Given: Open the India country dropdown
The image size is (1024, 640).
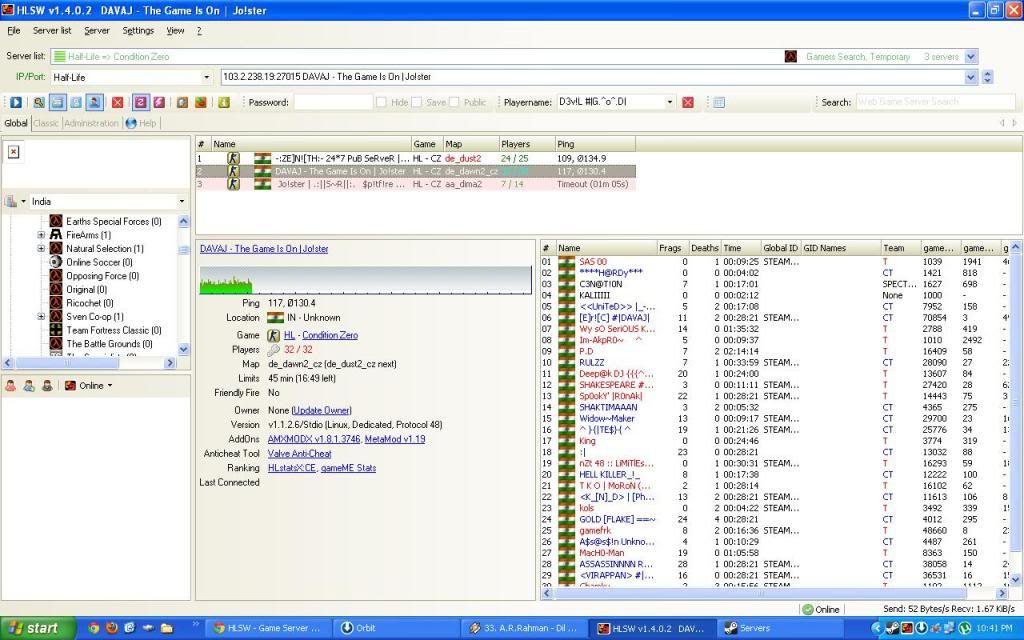Looking at the screenshot, I should [x=182, y=201].
